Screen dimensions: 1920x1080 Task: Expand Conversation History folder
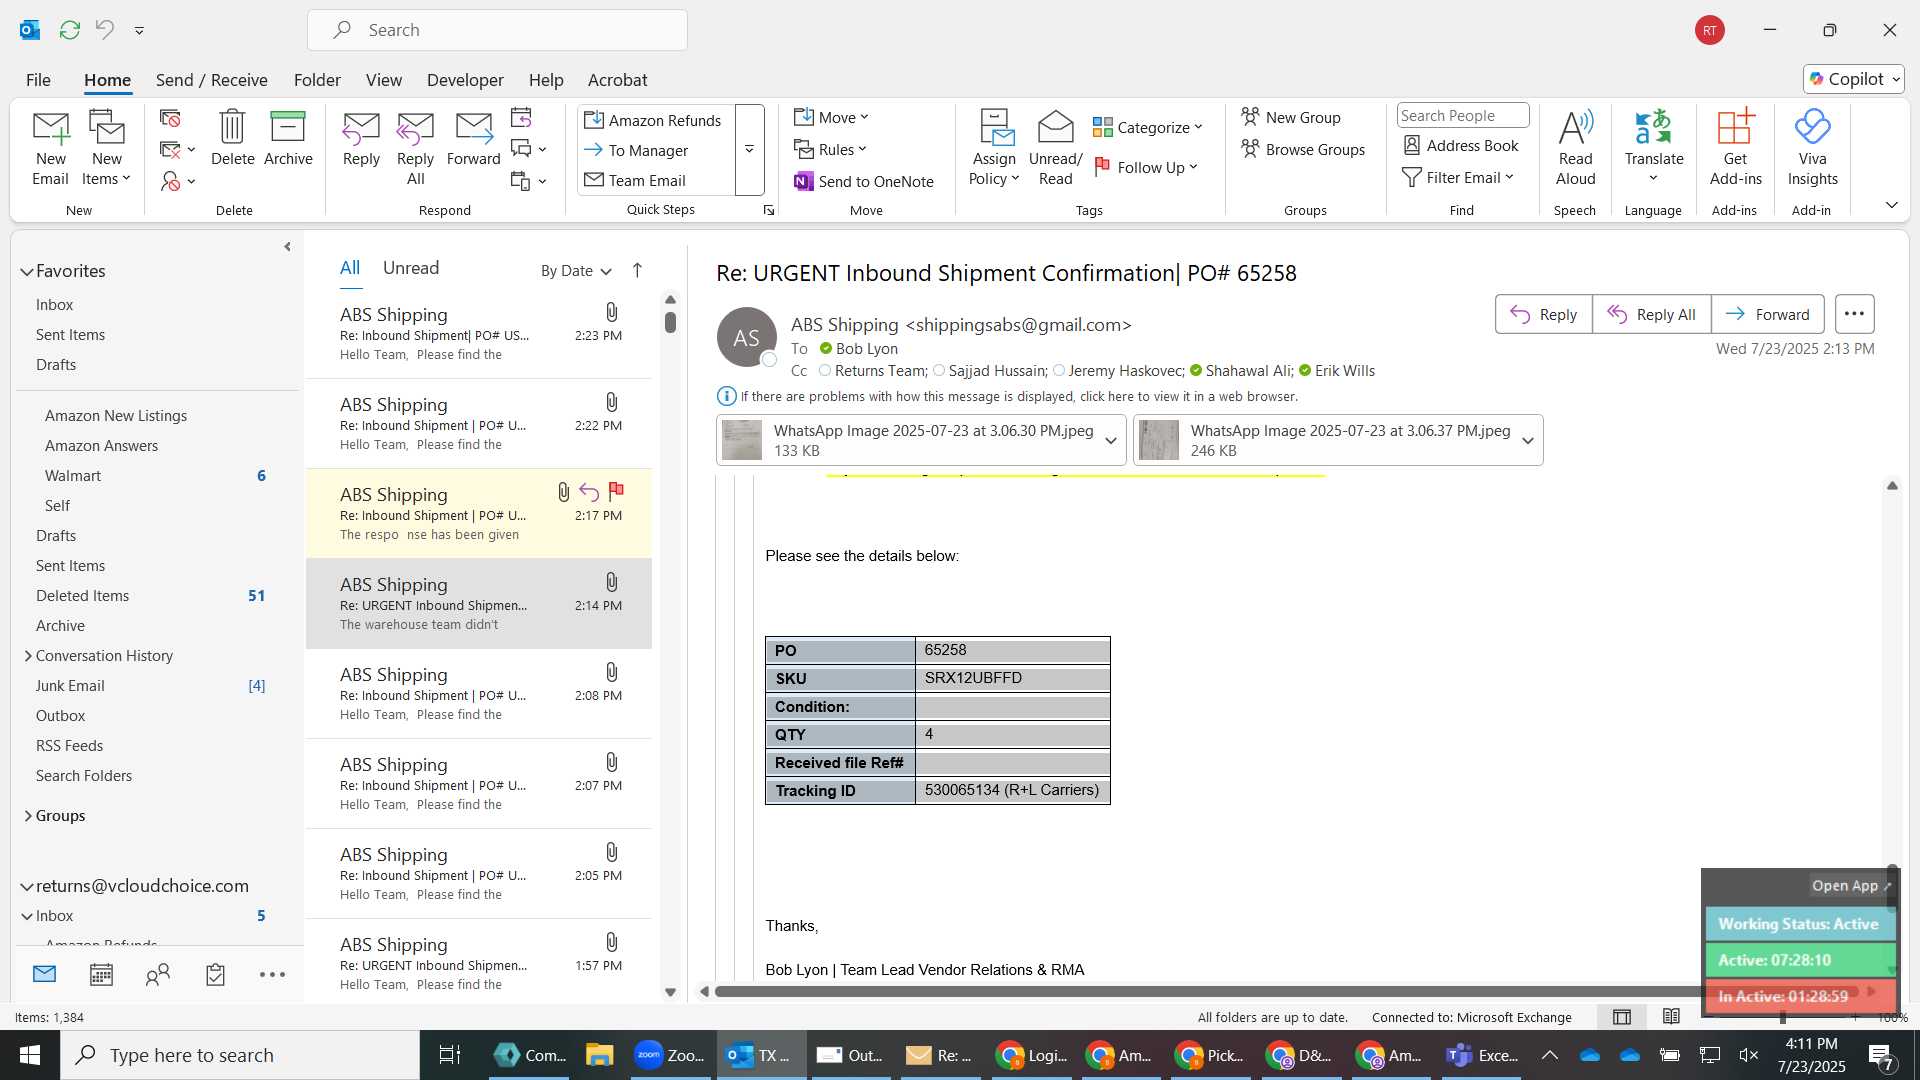(27, 656)
